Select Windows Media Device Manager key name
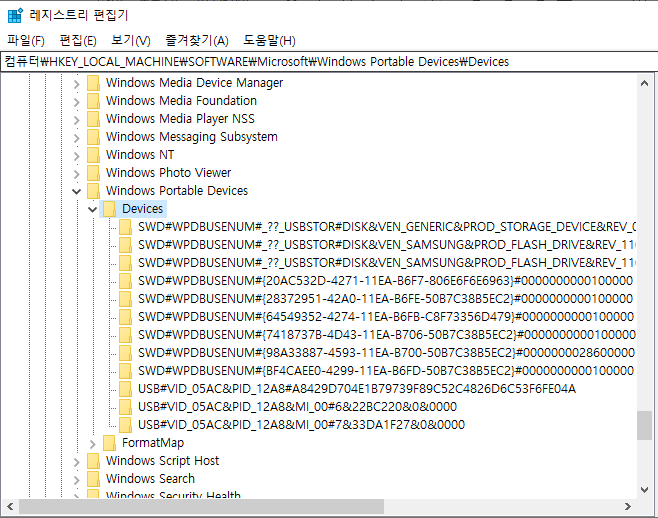This screenshot has height=518, width=658. tap(194, 83)
